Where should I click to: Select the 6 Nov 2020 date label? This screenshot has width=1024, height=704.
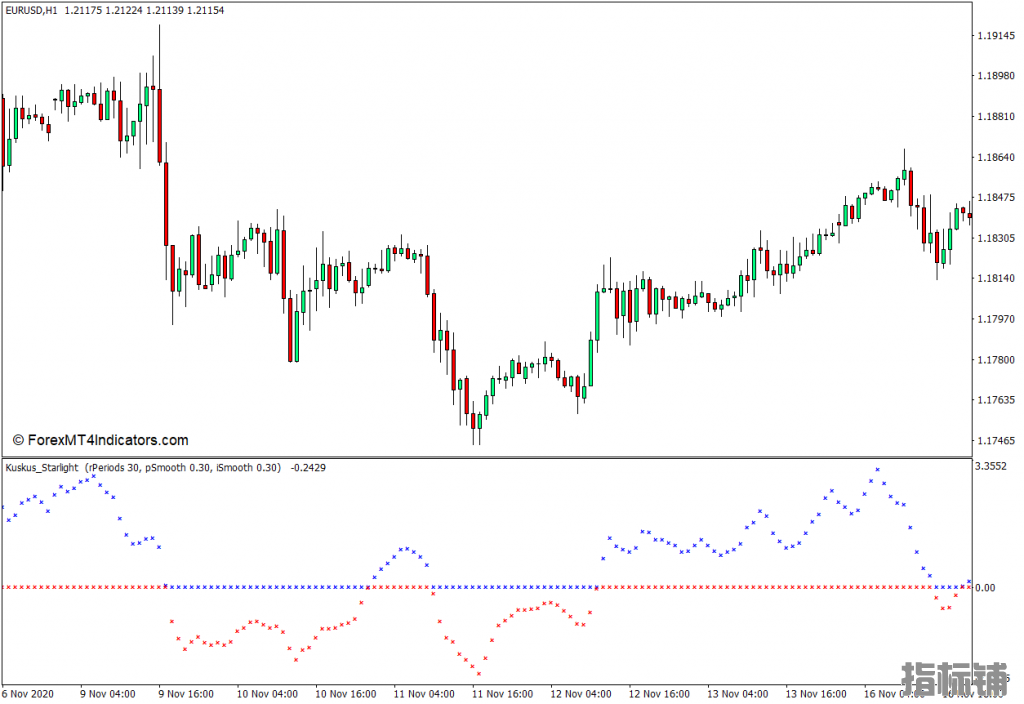[30, 693]
